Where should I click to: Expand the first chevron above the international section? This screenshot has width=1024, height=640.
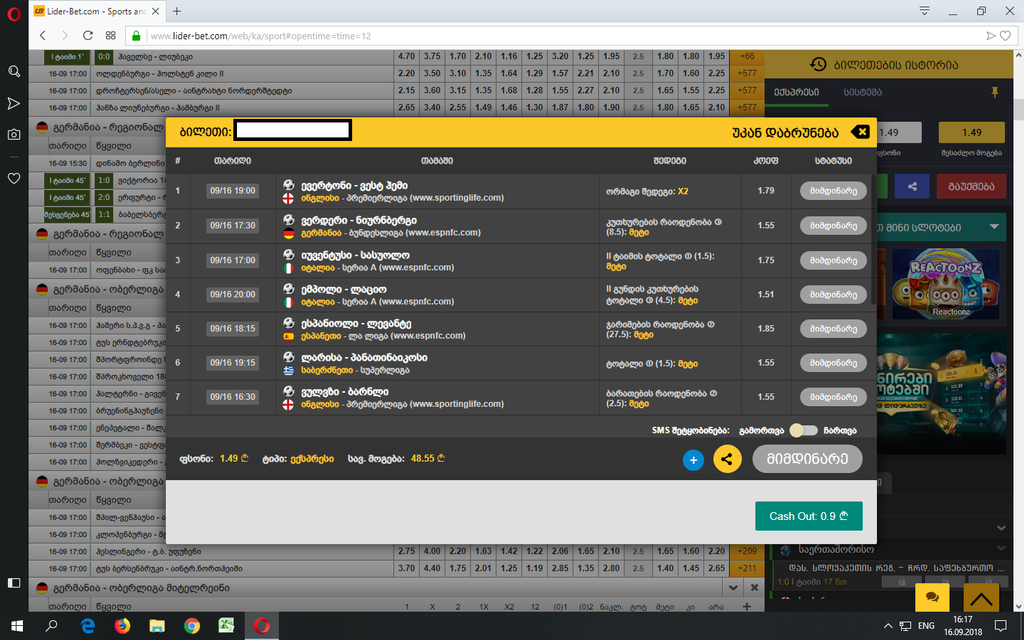click(x=1001, y=528)
